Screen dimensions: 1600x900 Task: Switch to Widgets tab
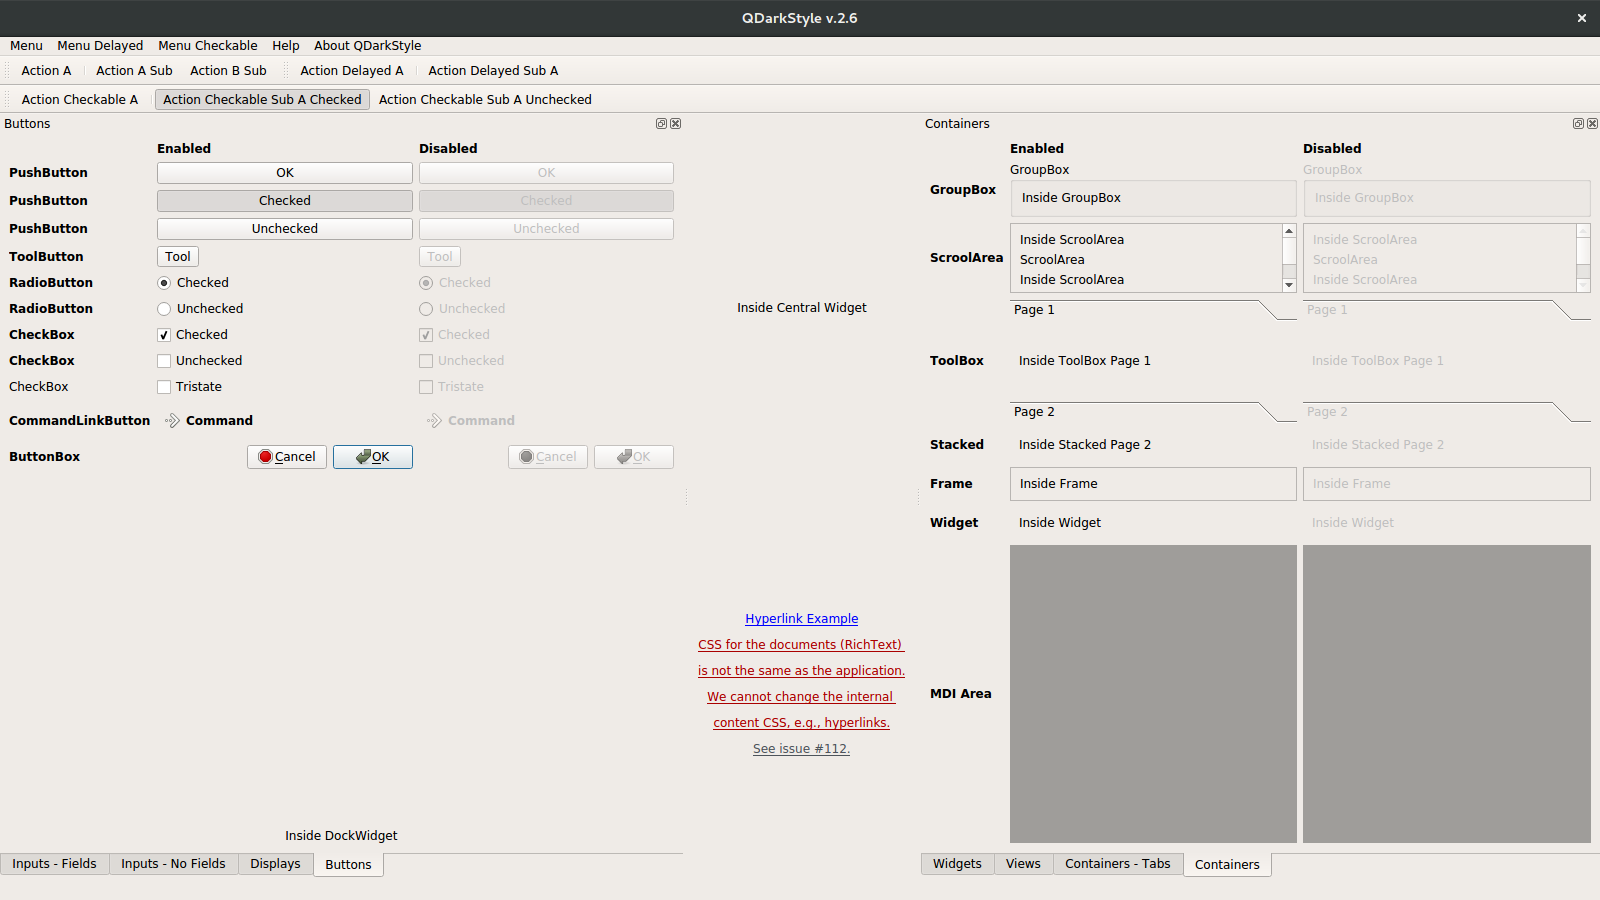coord(957,864)
